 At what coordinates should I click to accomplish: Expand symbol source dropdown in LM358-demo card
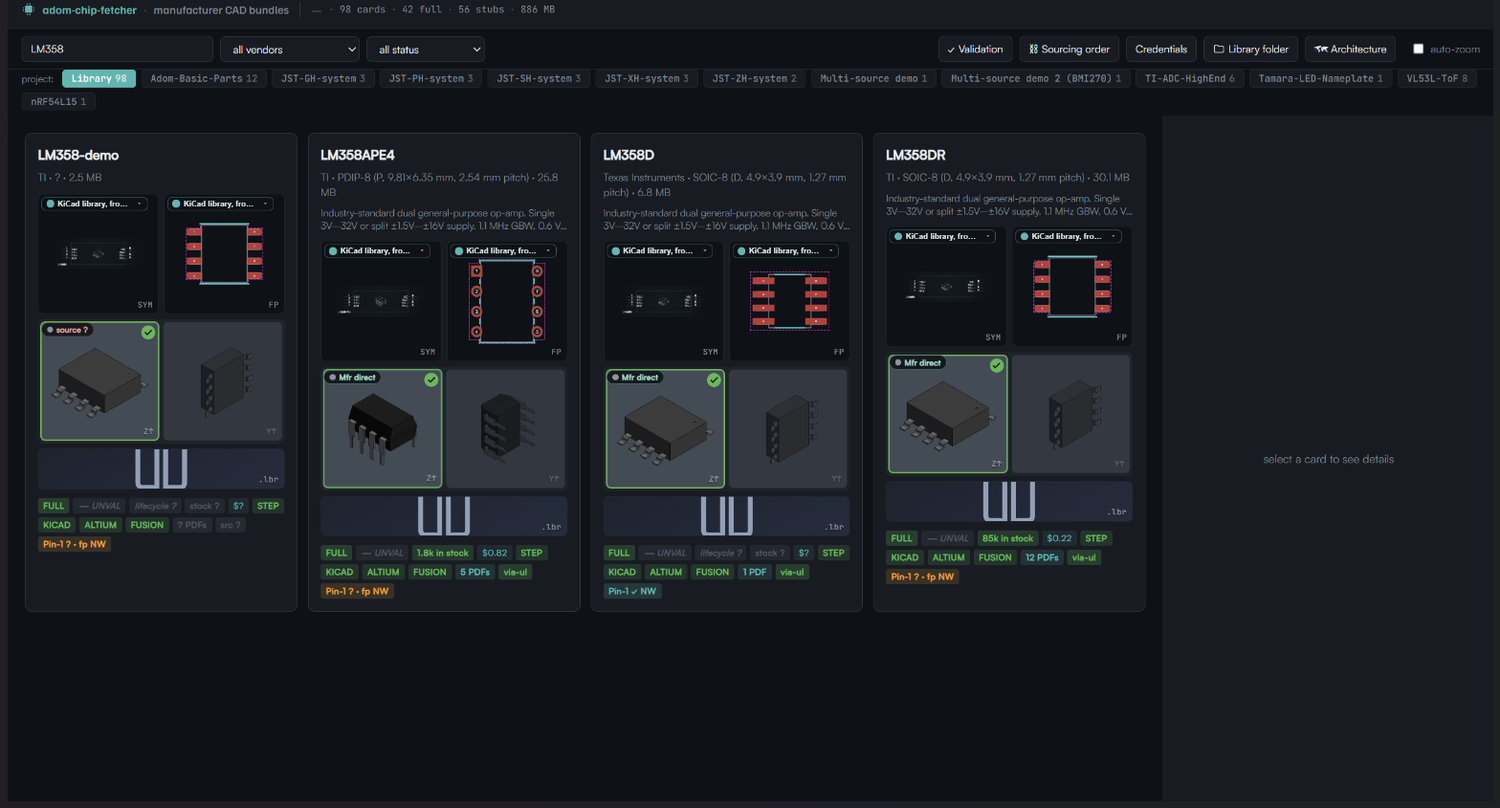click(95, 204)
